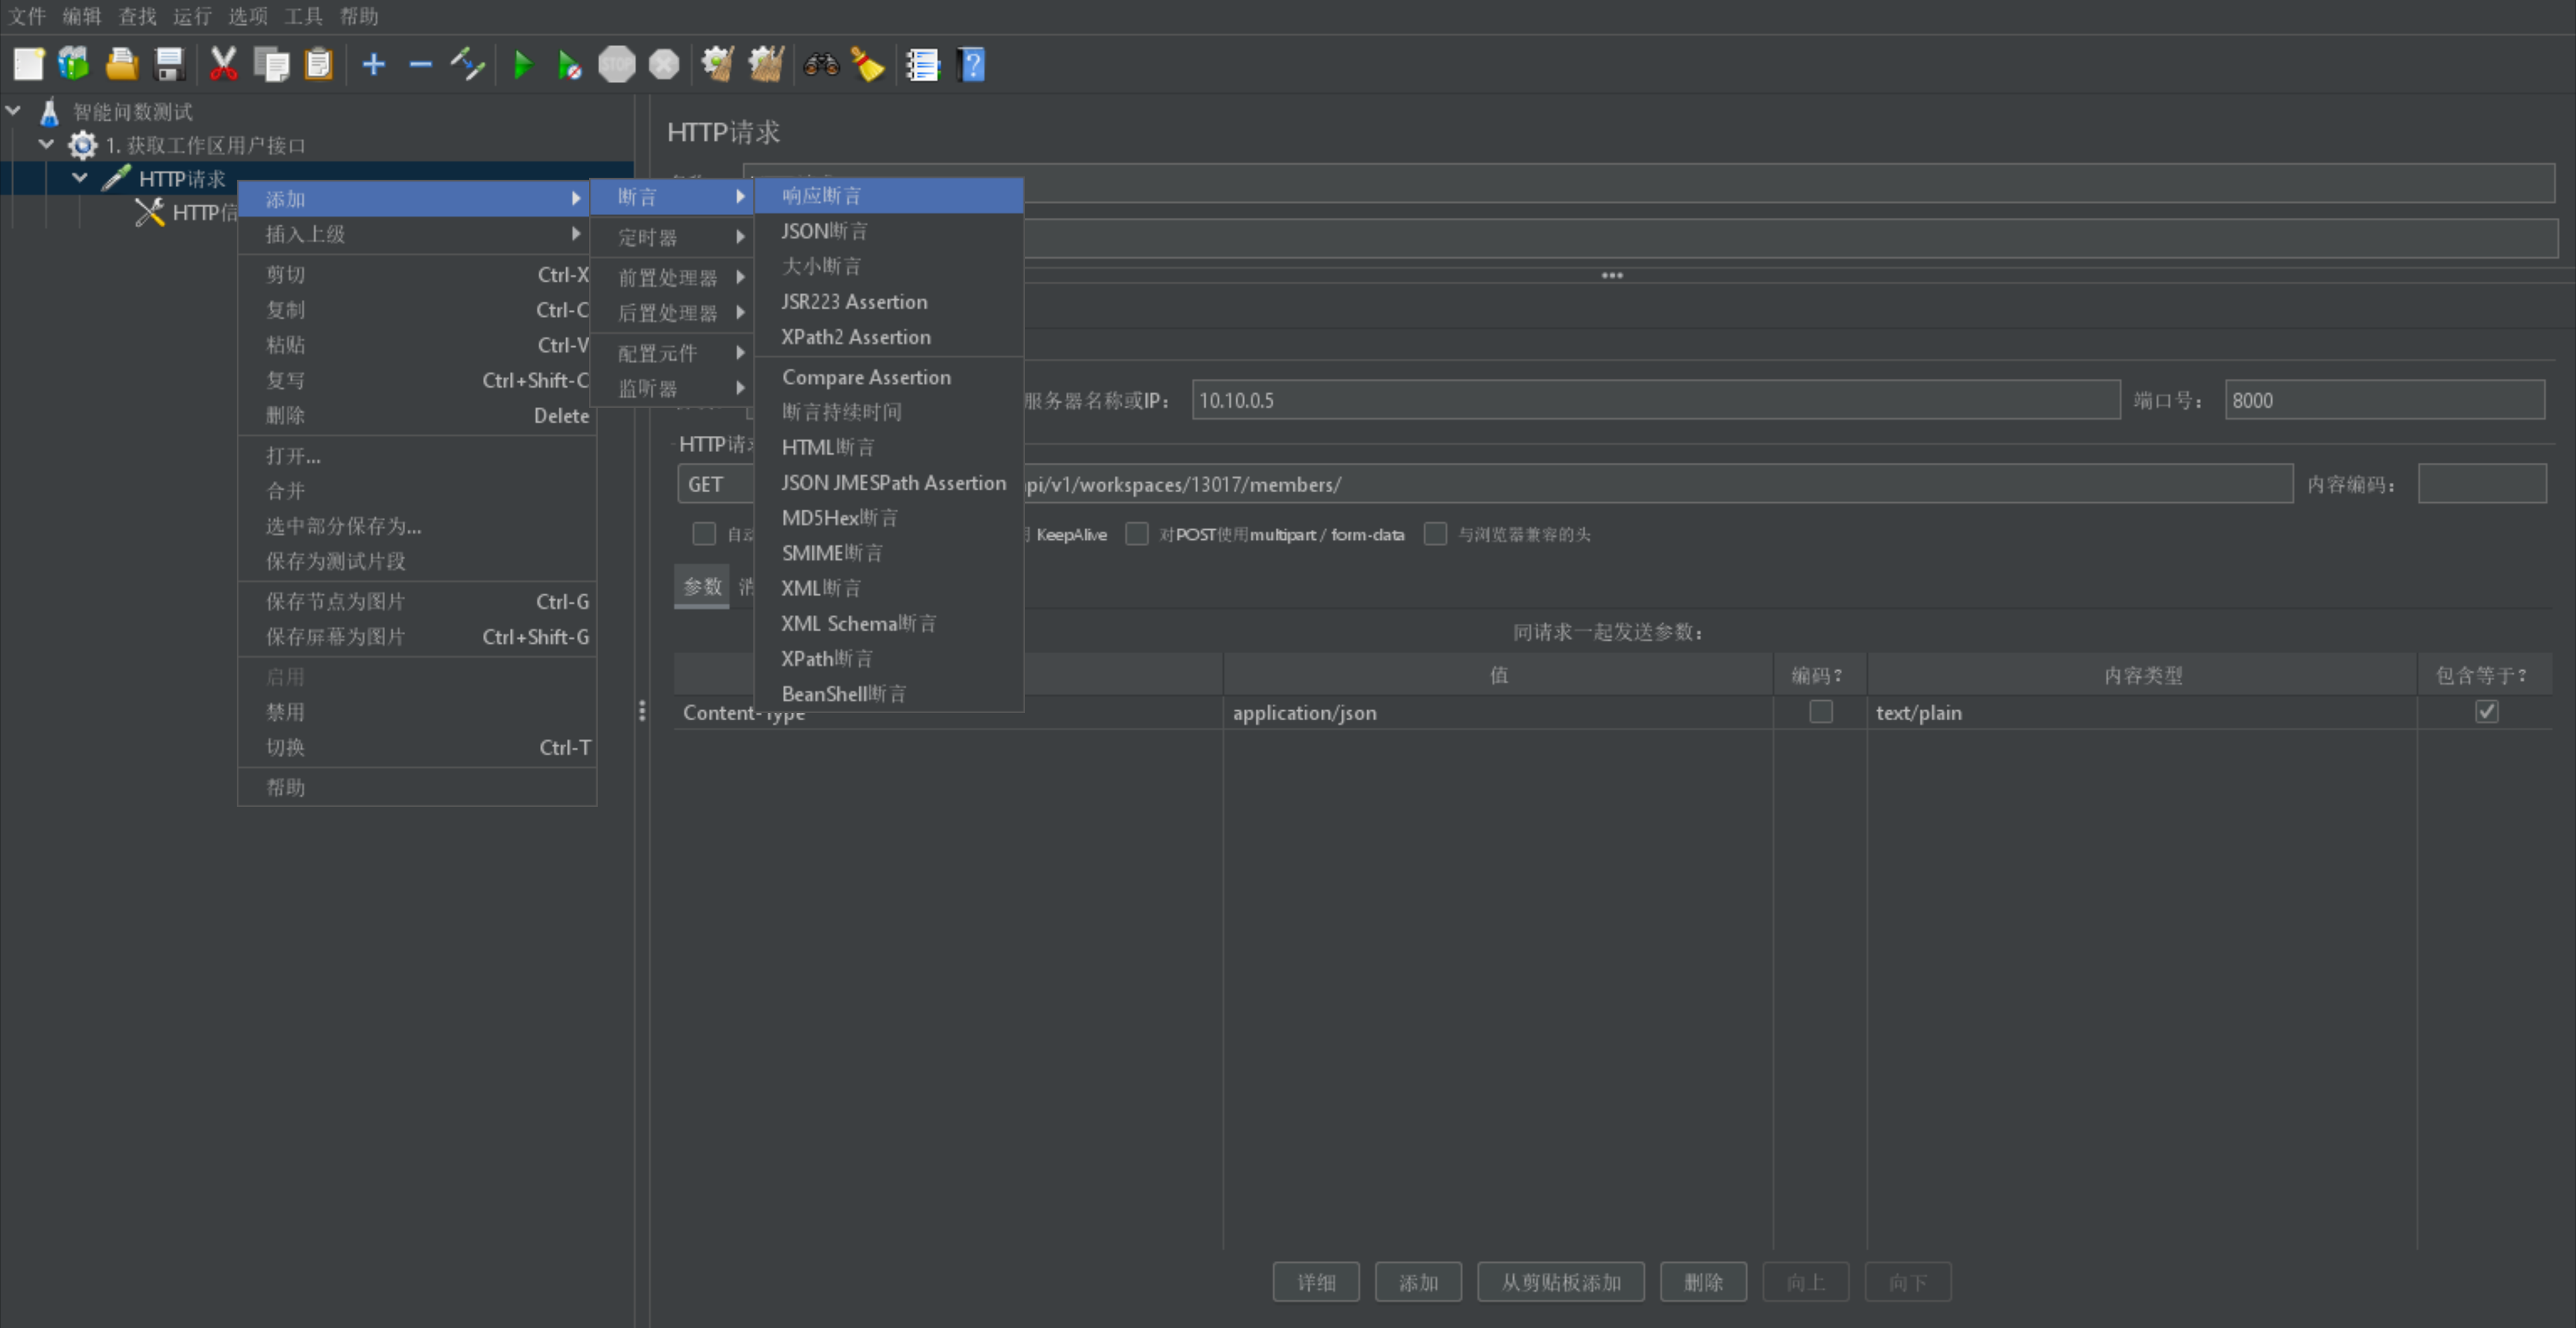Collapse the 智能问数测试 tree node
Image resolution: width=2576 pixels, height=1328 pixels.
(14, 111)
